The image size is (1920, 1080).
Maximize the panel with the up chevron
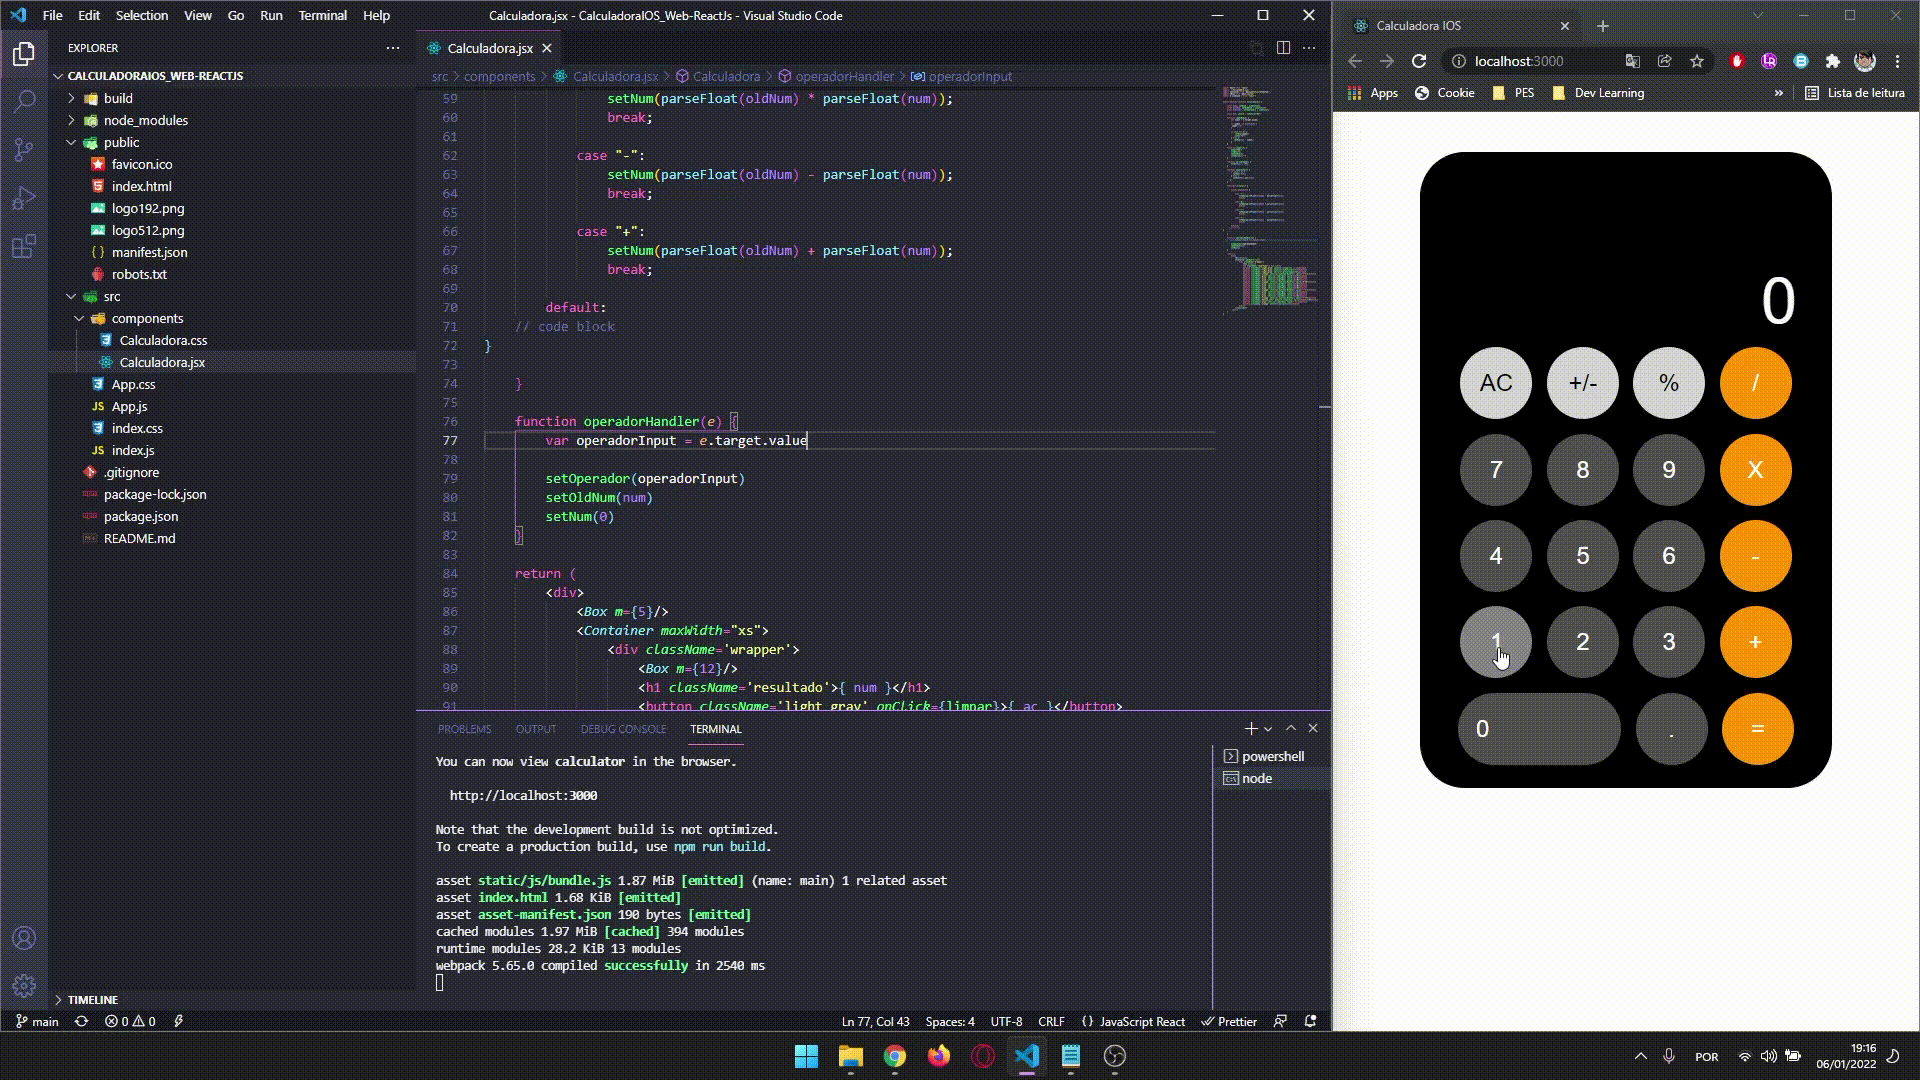click(x=1291, y=729)
